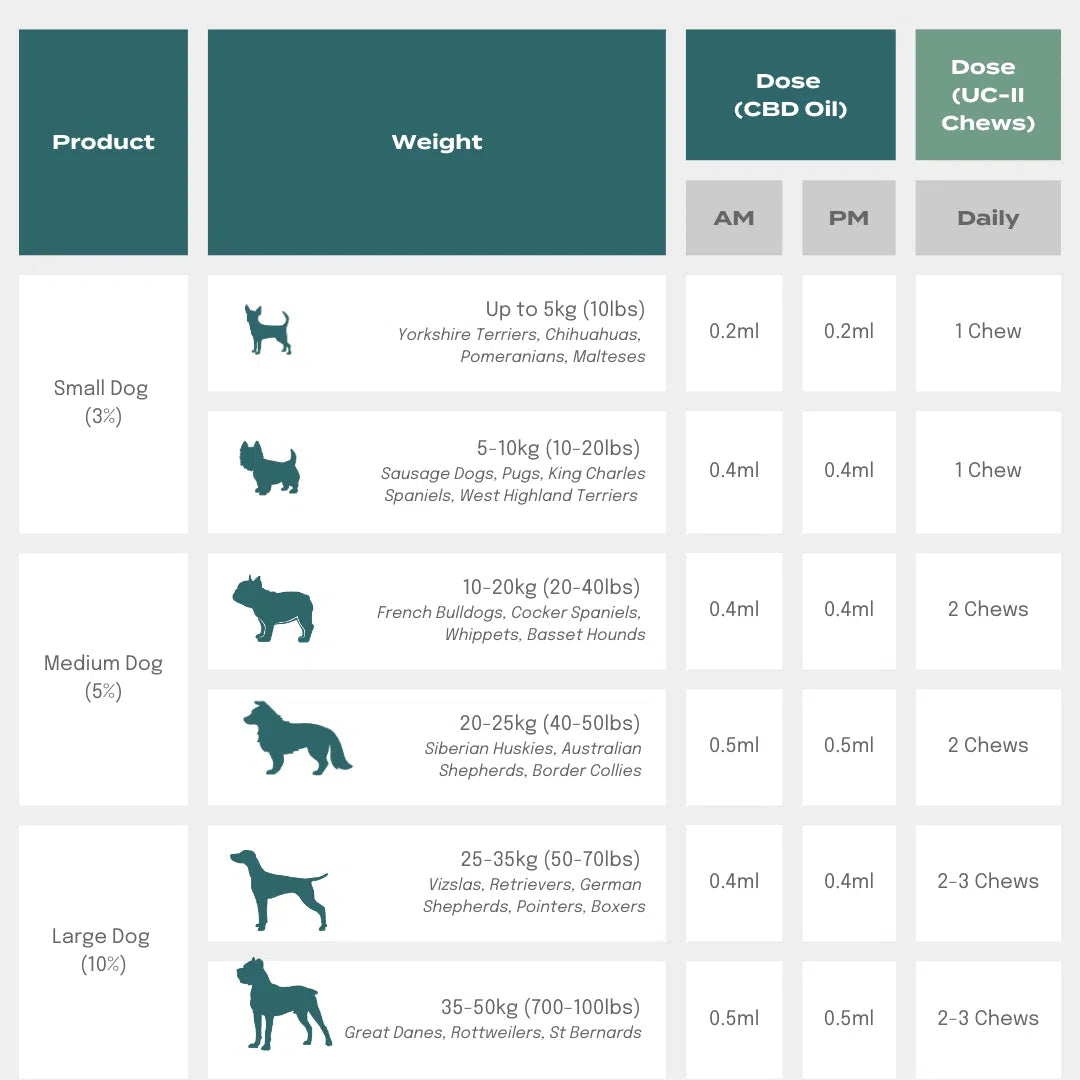Click the Border Collie silhouette icon

pyautogui.click(x=296, y=739)
